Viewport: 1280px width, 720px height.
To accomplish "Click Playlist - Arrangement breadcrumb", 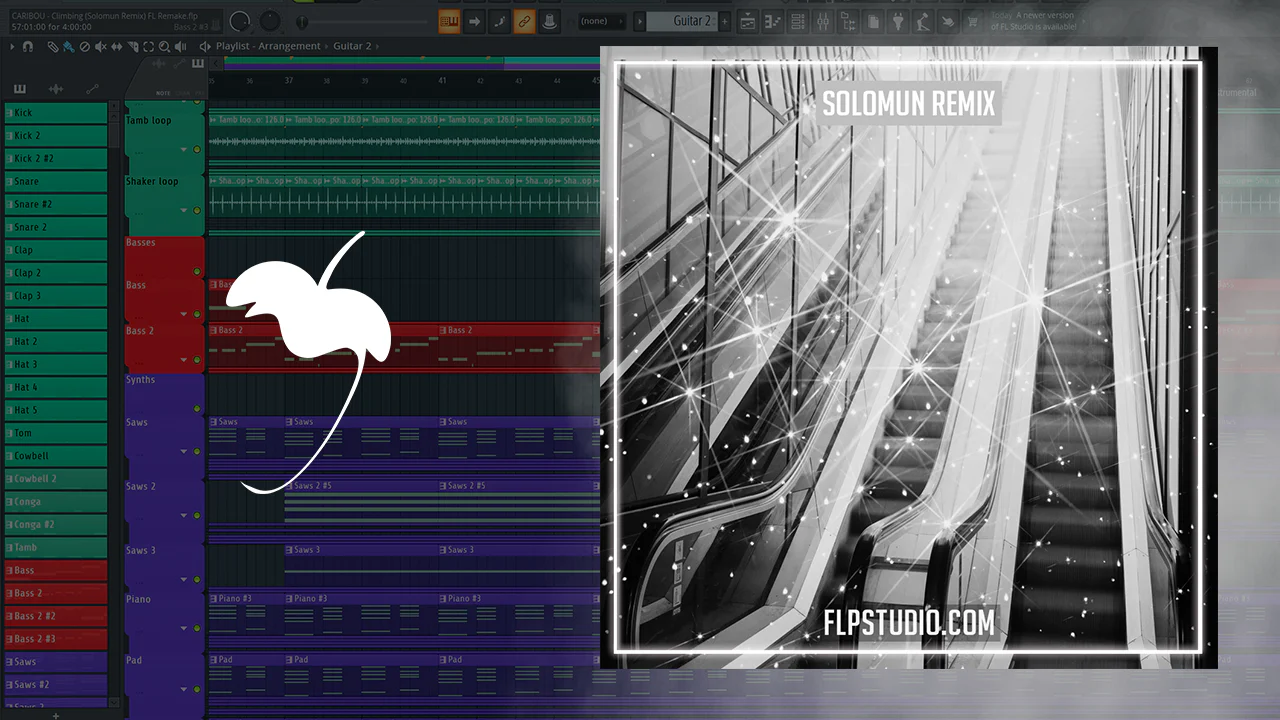I will [268, 46].
